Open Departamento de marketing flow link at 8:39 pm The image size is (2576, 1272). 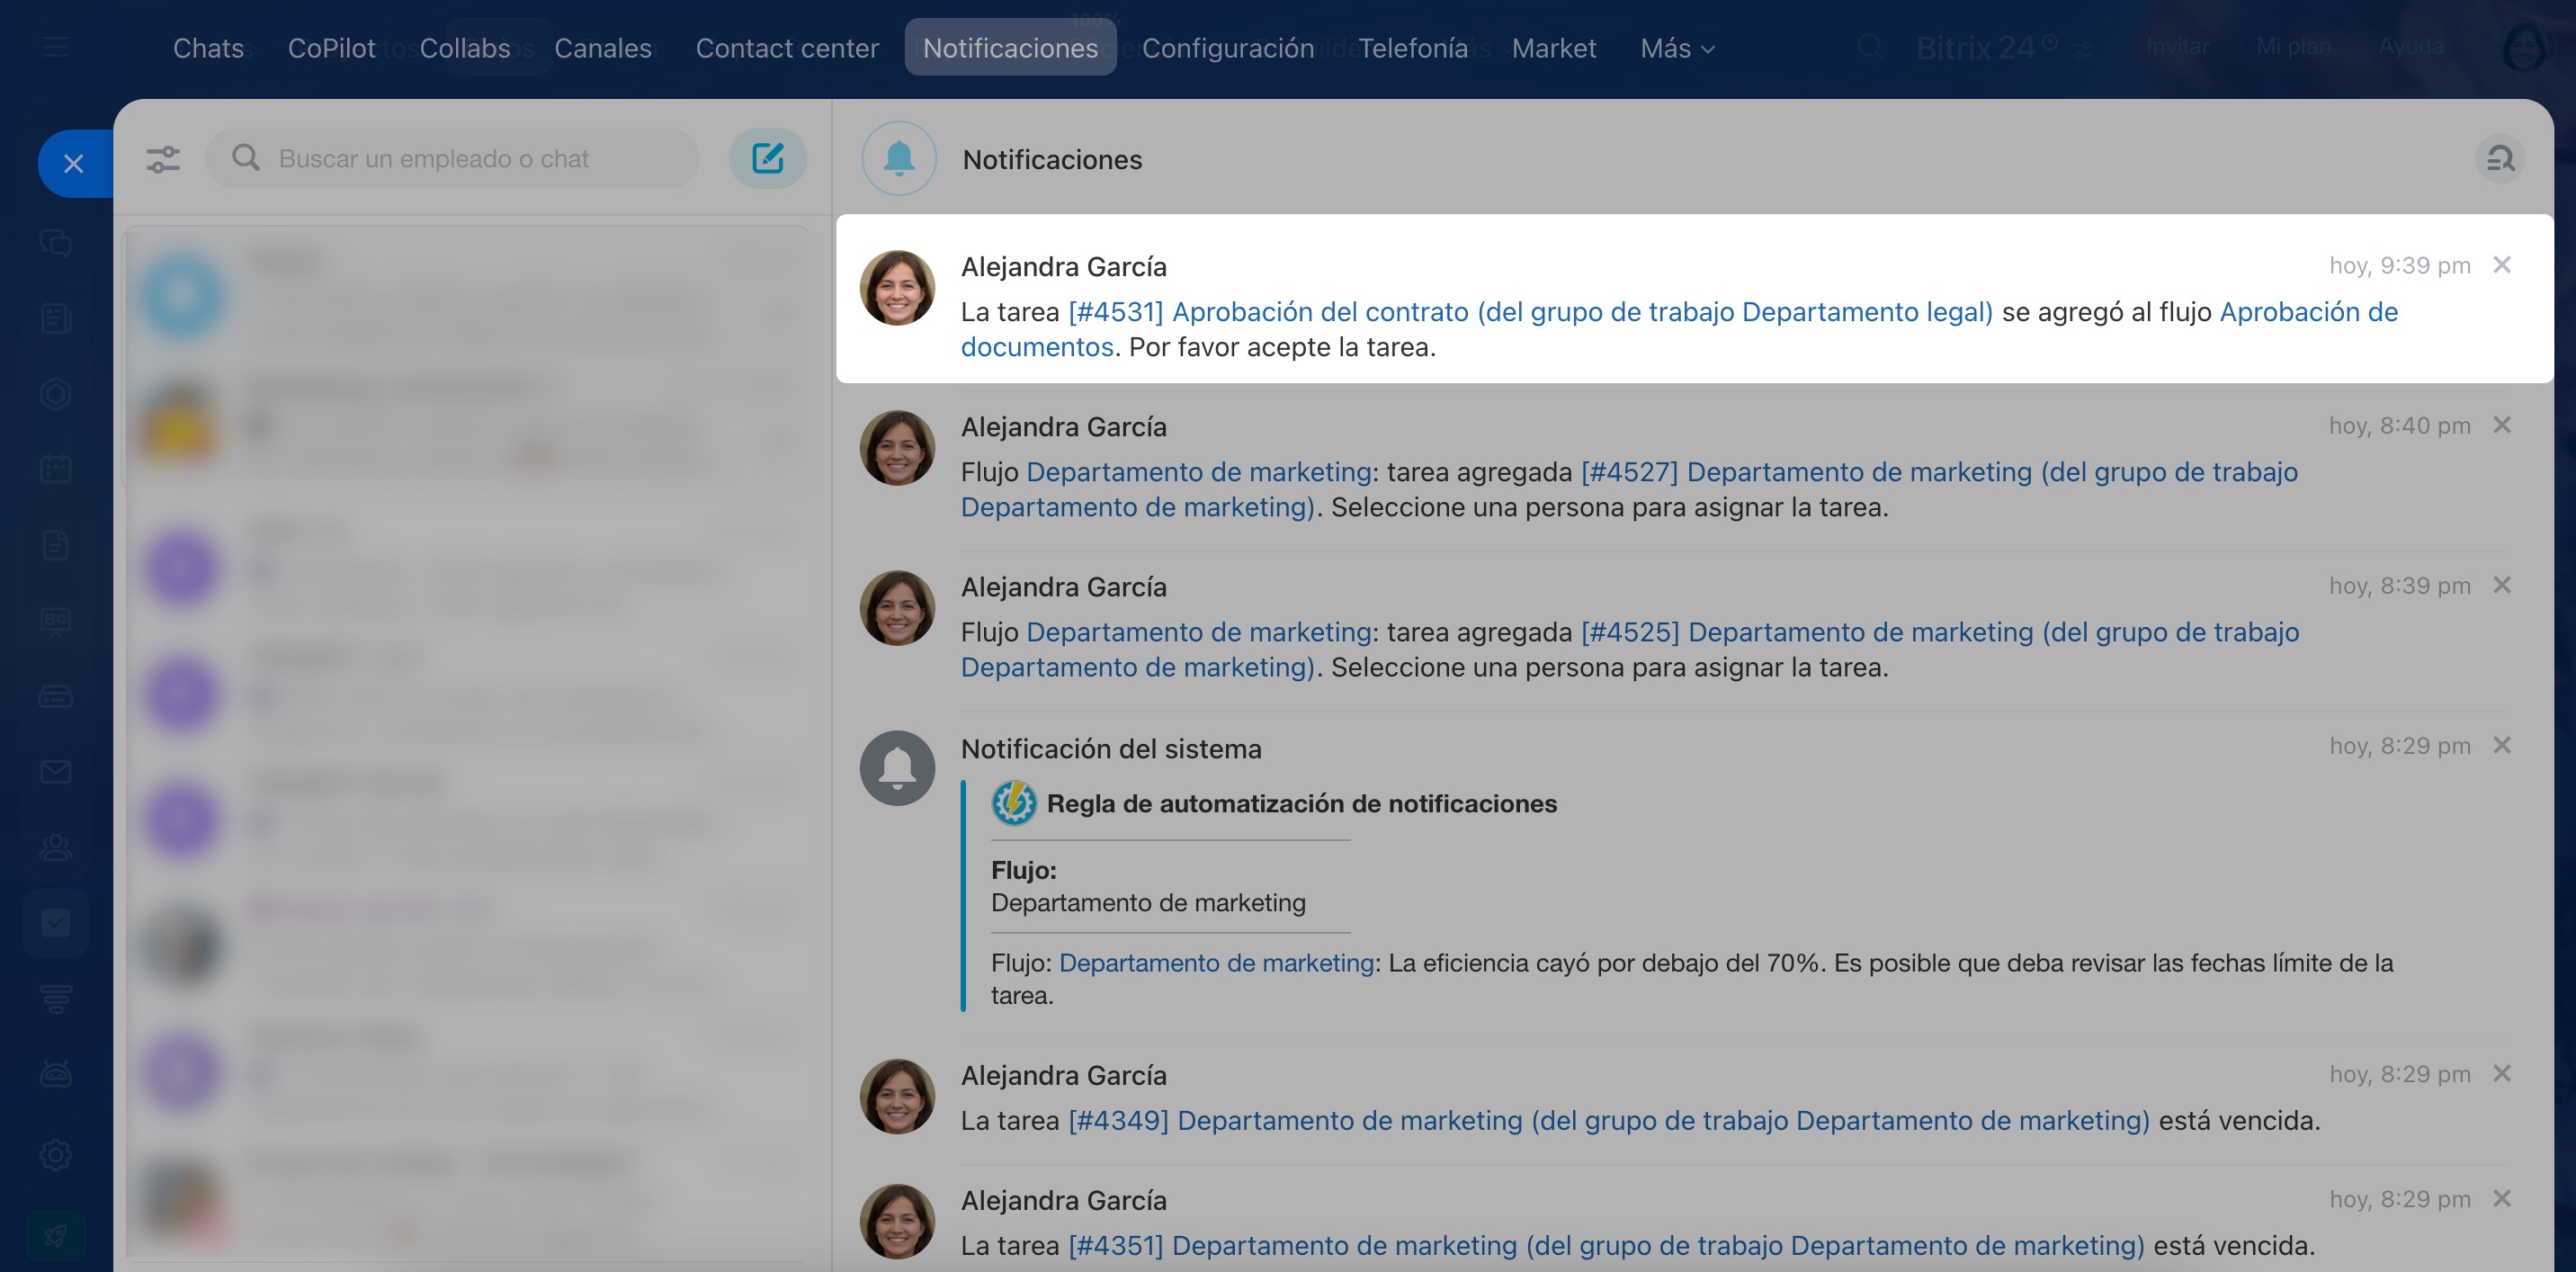1199,632
